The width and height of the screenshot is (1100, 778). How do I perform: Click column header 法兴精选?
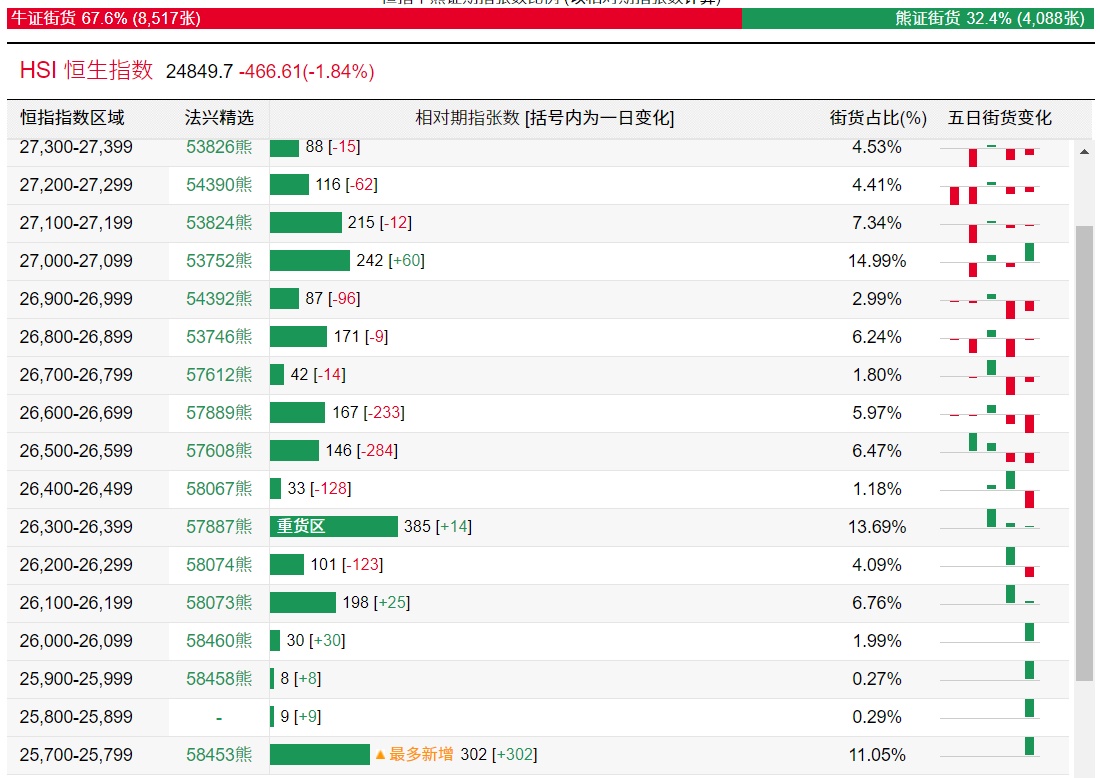click(219, 118)
